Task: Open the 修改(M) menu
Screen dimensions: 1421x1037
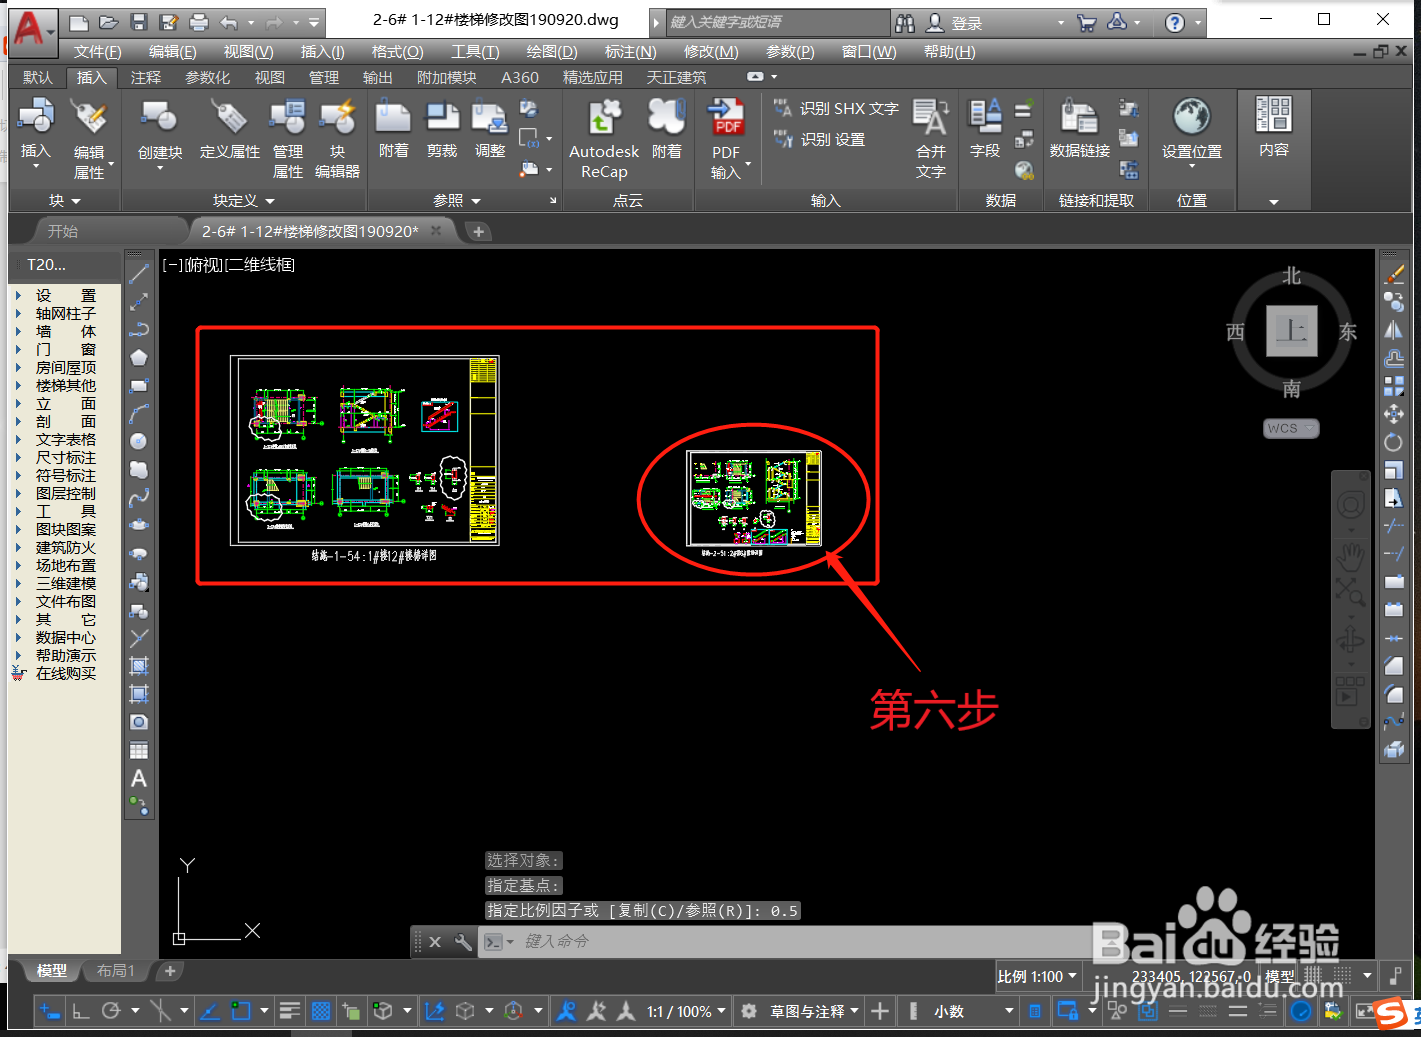Action: tap(711, 52)
